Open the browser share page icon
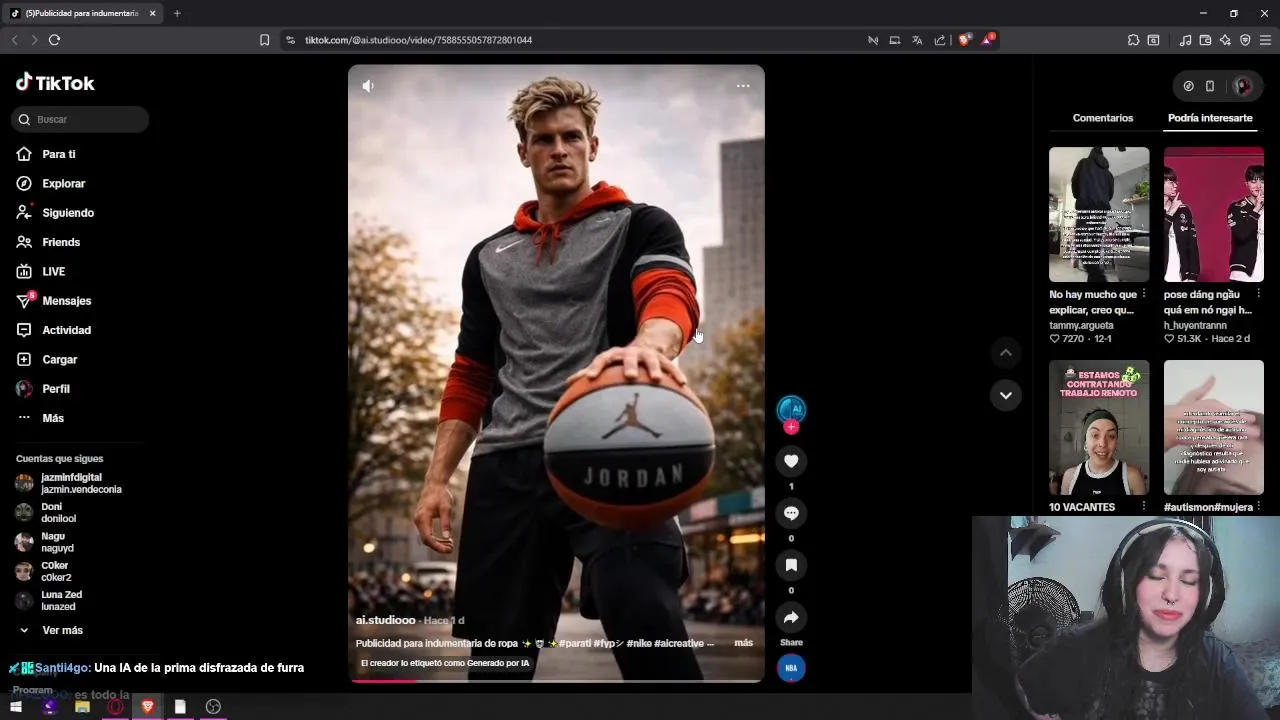Screen dimensions: 1280x720 (940, 40)
